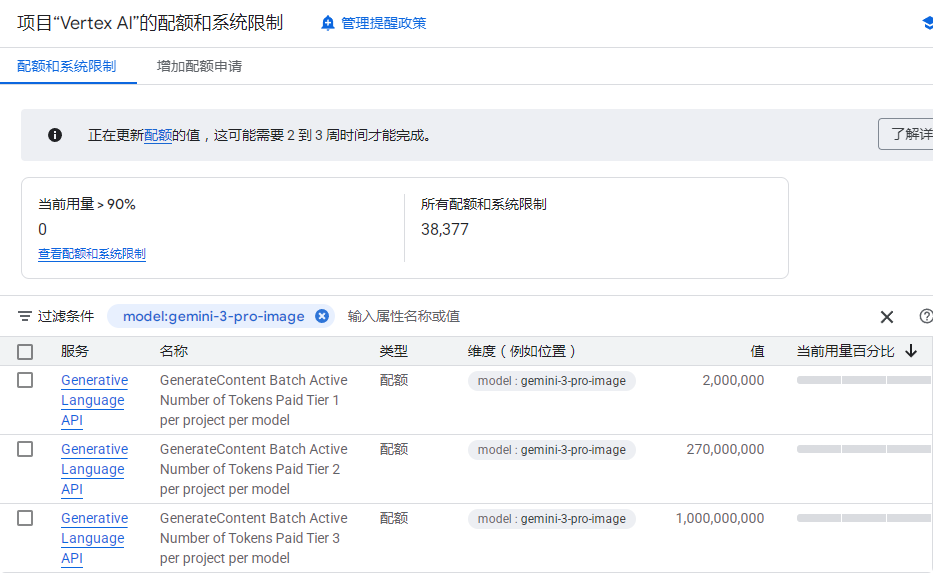Click the info icon in the update notice

coord(55,135)
